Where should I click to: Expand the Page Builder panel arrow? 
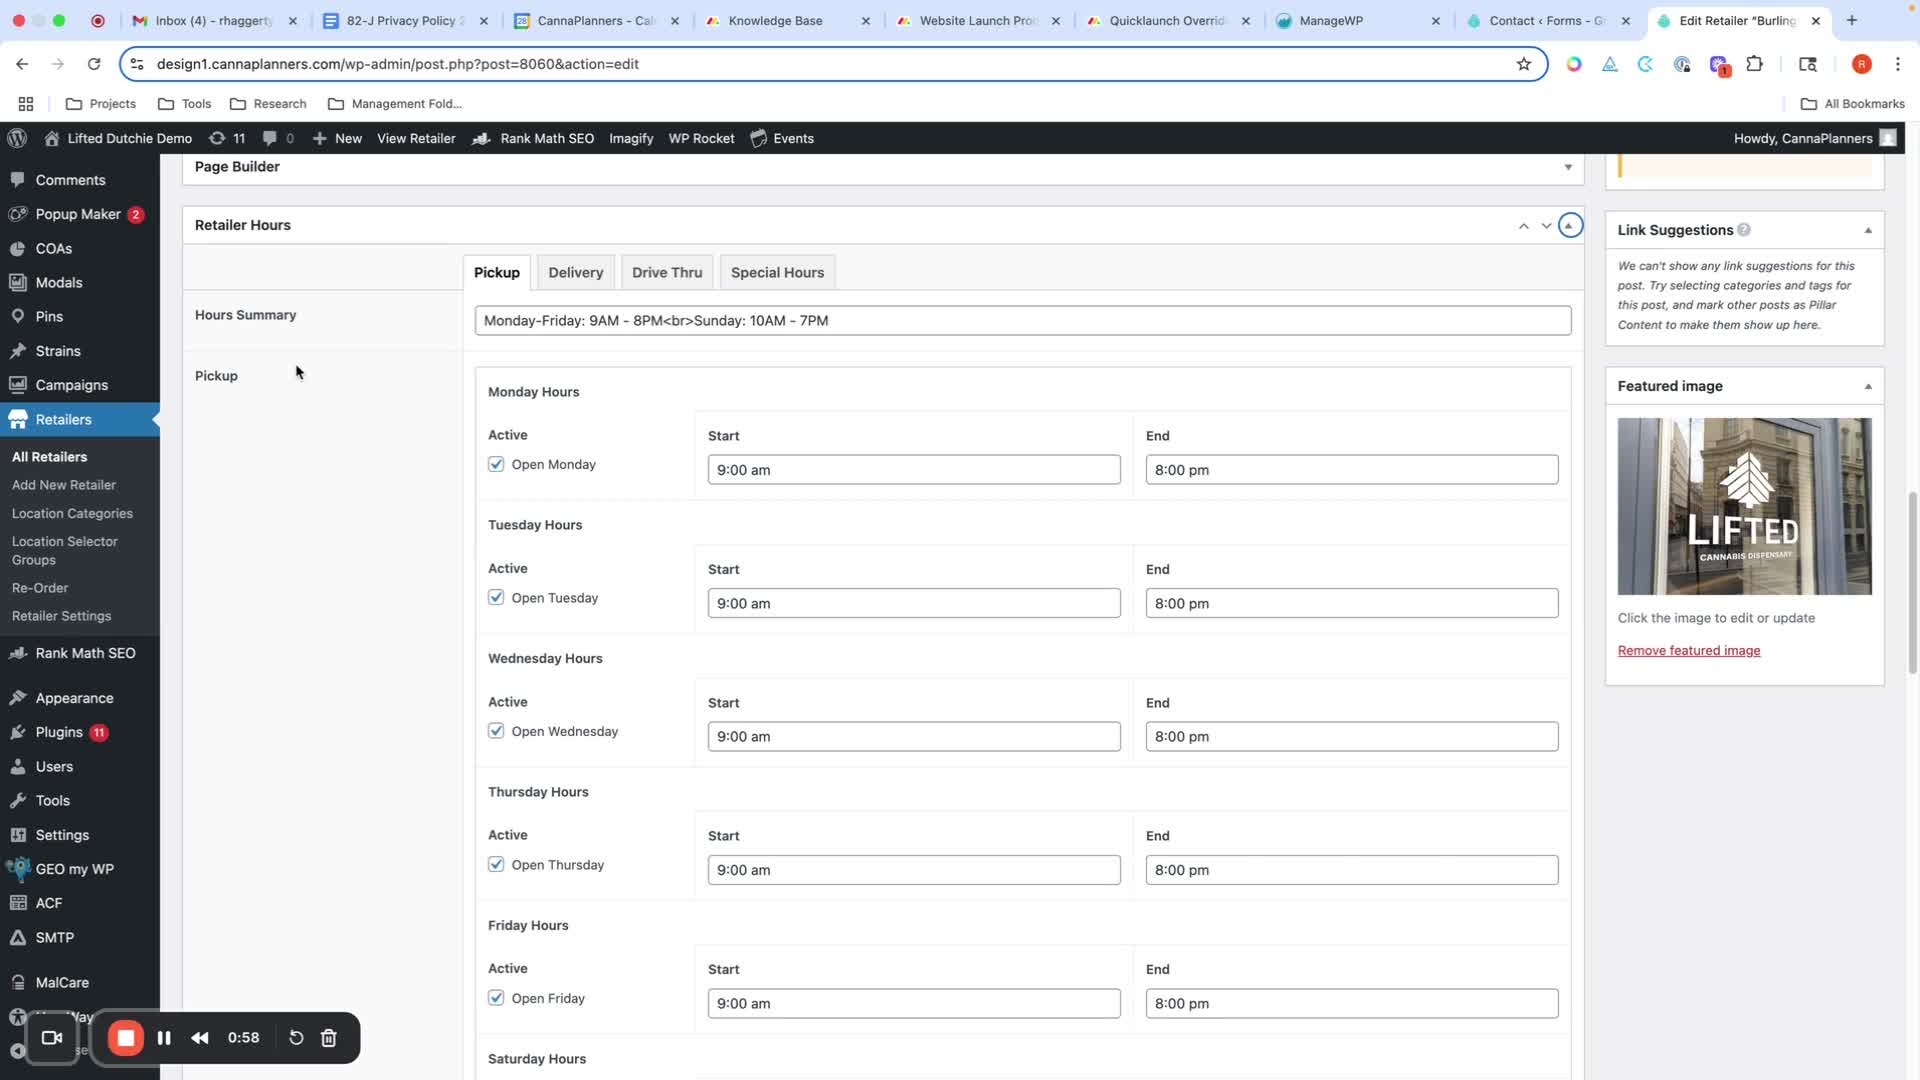(1568, 167)
